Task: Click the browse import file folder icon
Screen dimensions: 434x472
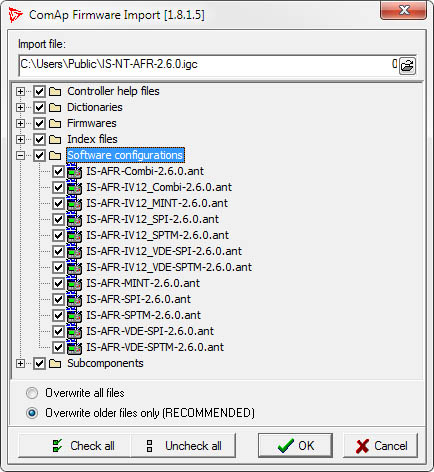Action: 407,66
